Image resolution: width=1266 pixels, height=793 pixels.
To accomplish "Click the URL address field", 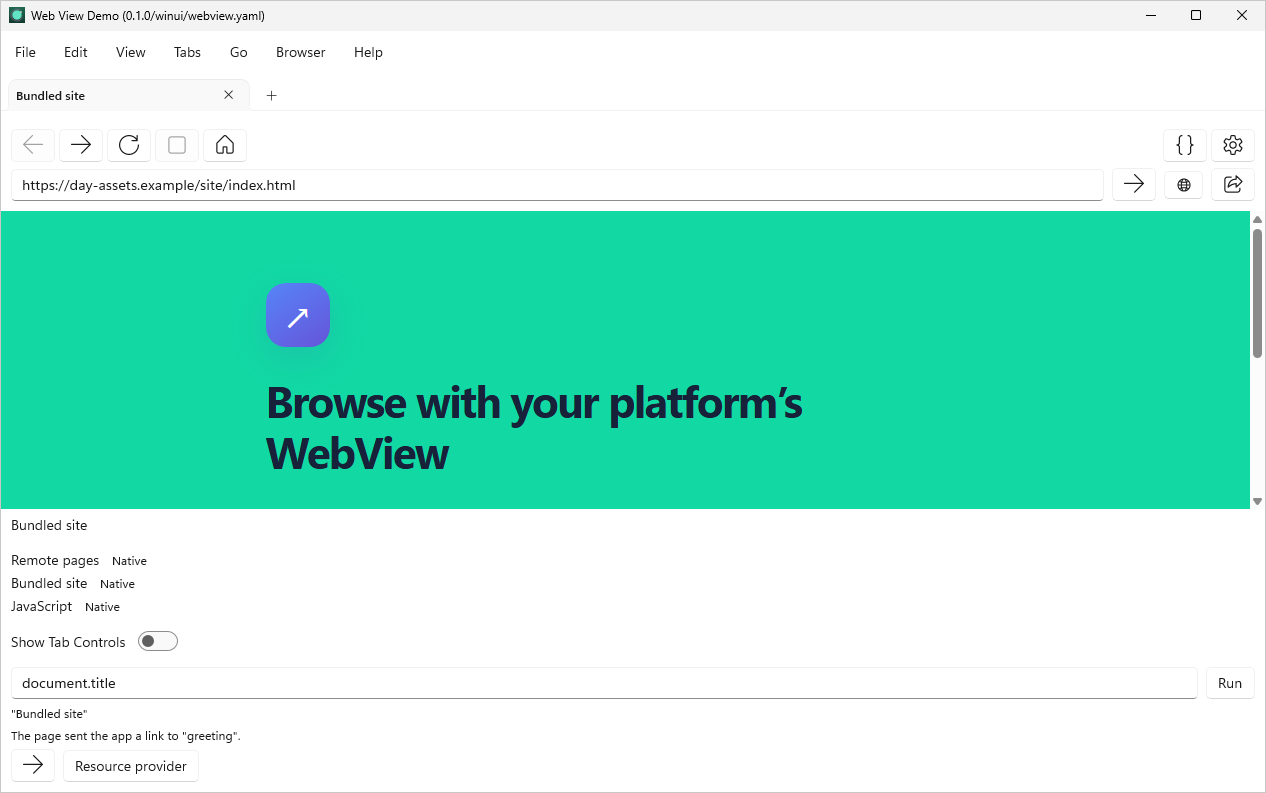I will (x=557, y=185).
